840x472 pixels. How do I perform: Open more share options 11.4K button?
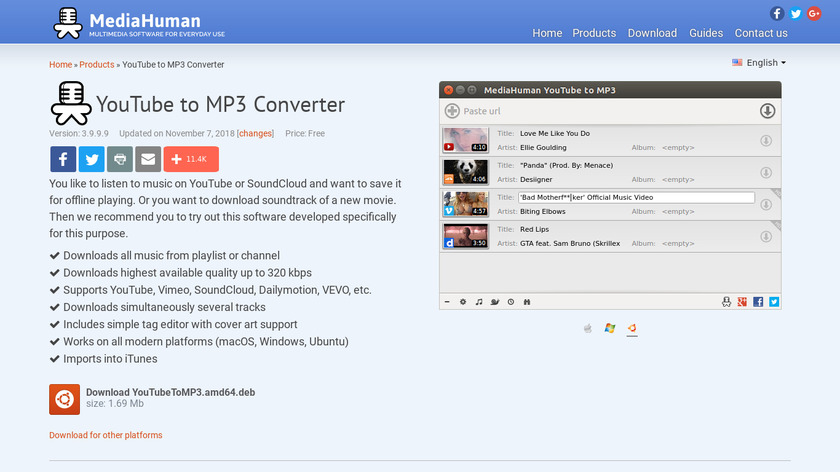191,159
